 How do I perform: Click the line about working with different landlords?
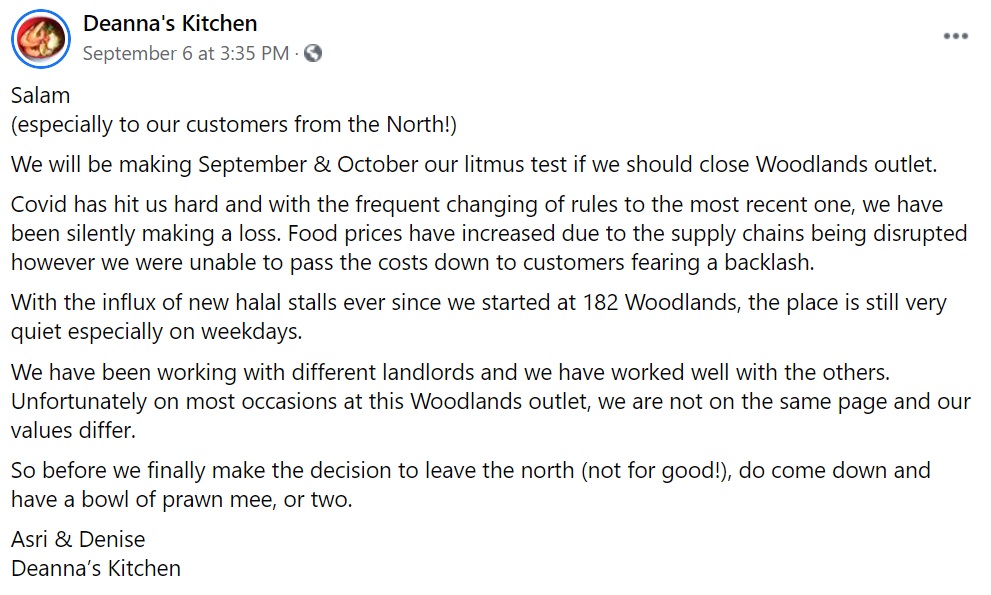(x=450, y=371)
